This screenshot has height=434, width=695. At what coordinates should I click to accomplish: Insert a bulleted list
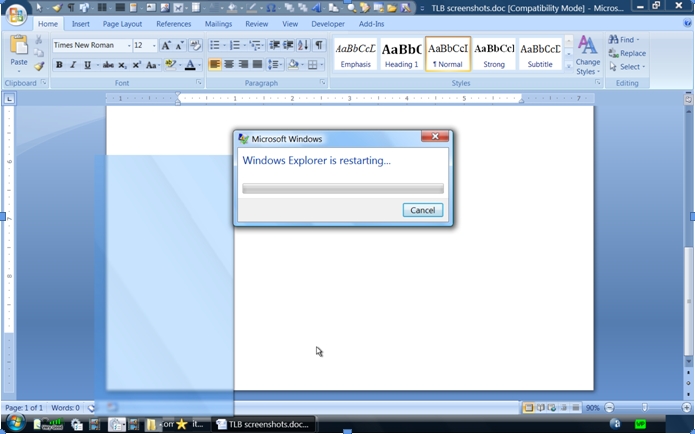pos(216,46)
